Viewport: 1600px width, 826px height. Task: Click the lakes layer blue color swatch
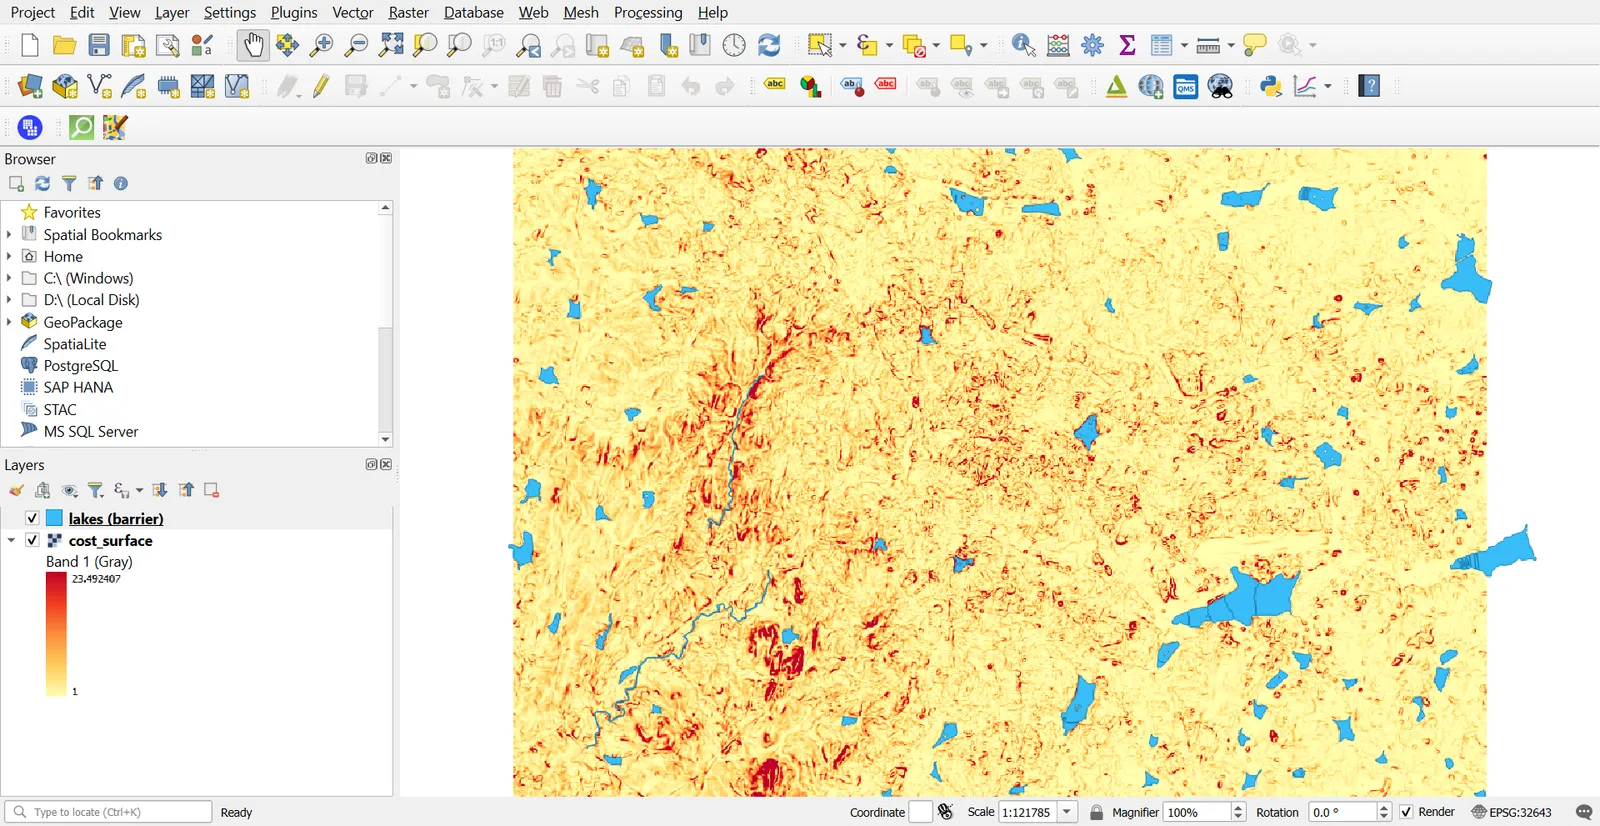pyautogui.click(x=54, y=518)
